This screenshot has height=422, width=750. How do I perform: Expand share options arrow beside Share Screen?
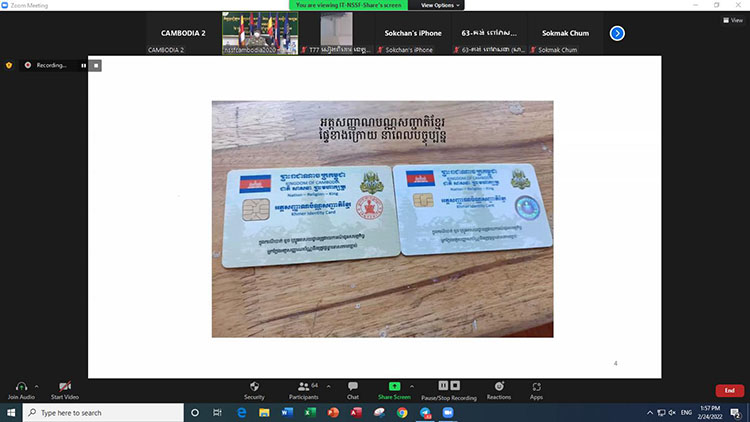click(x=411, y=385)
